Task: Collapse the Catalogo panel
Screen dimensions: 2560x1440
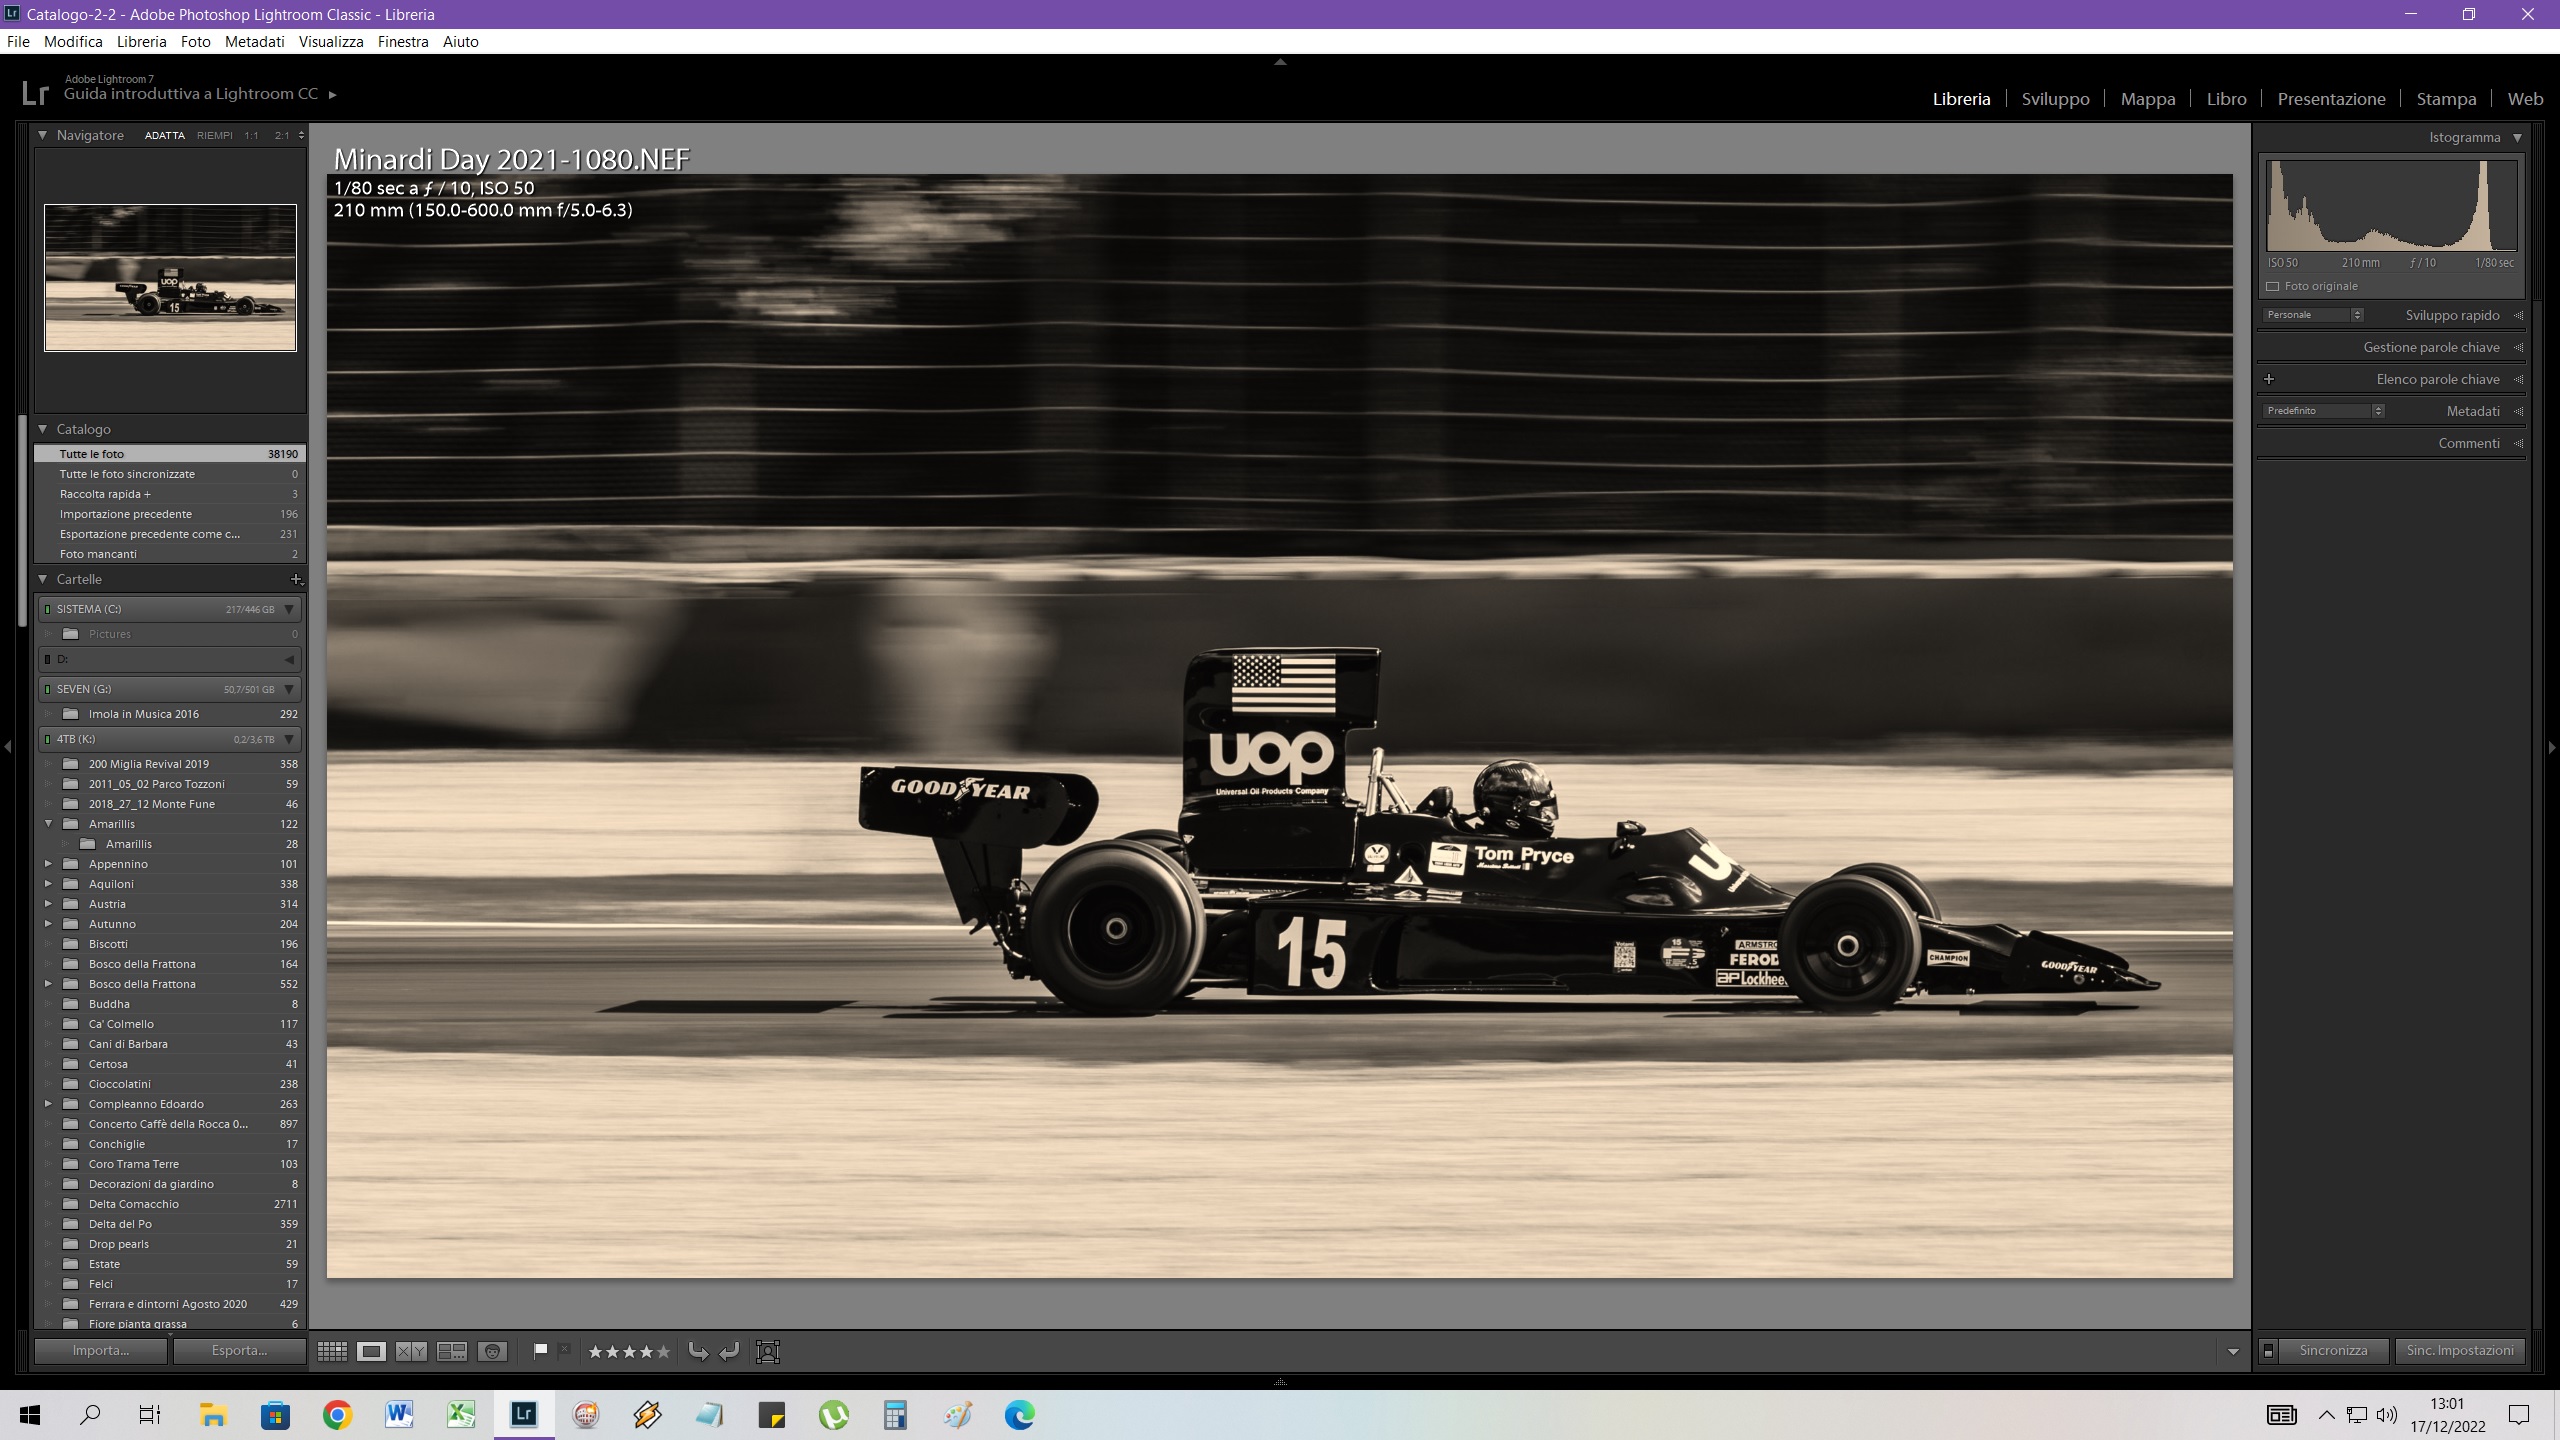Action: point(43,429)
